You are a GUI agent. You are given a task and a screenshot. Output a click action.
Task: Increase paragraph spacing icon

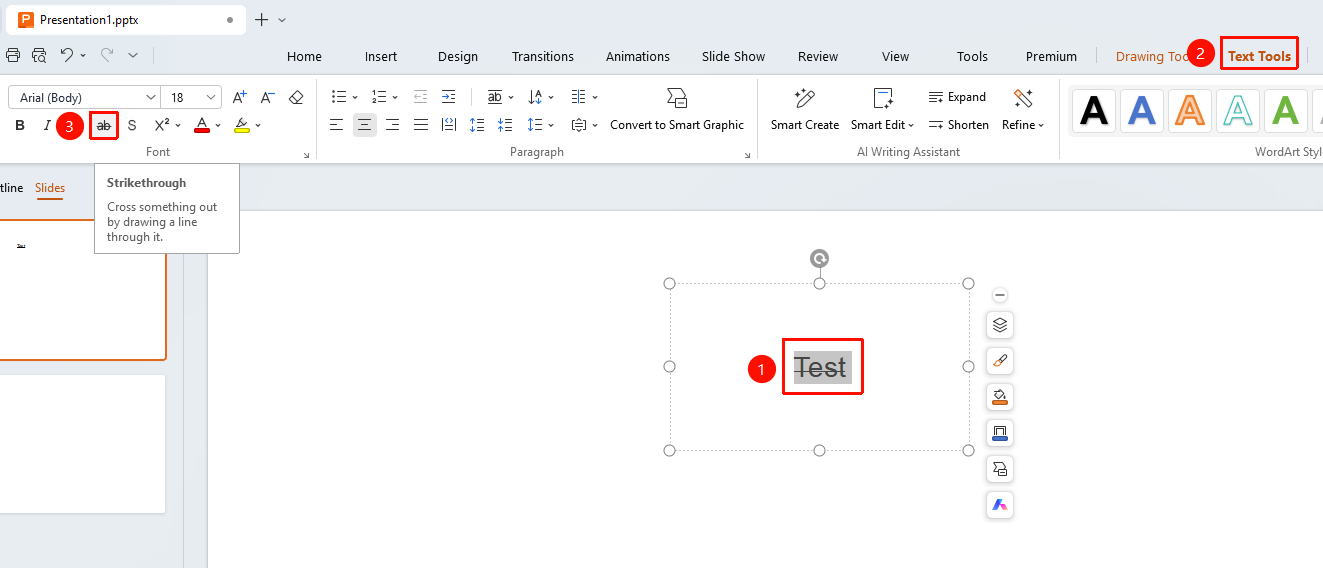click(477, 125)
